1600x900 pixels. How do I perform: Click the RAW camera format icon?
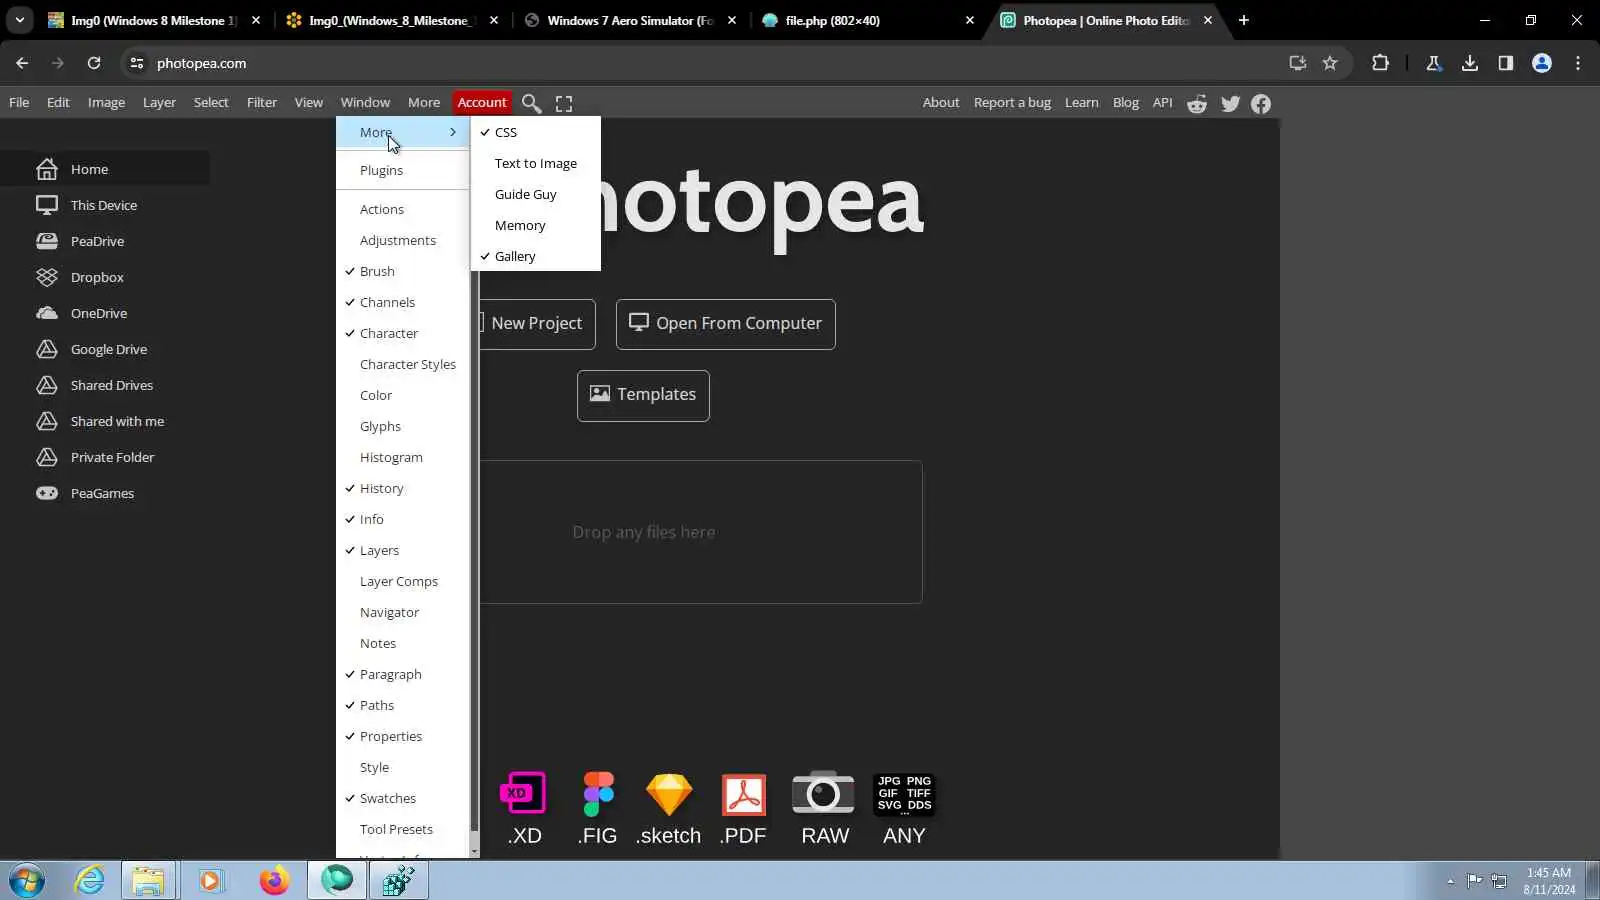click(x=823, y=794)
